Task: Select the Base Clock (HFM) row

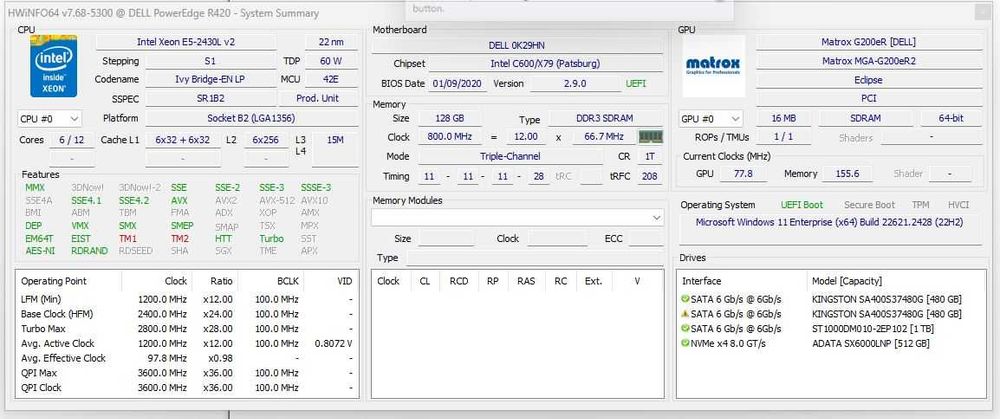Action: (x=187, y=314)
